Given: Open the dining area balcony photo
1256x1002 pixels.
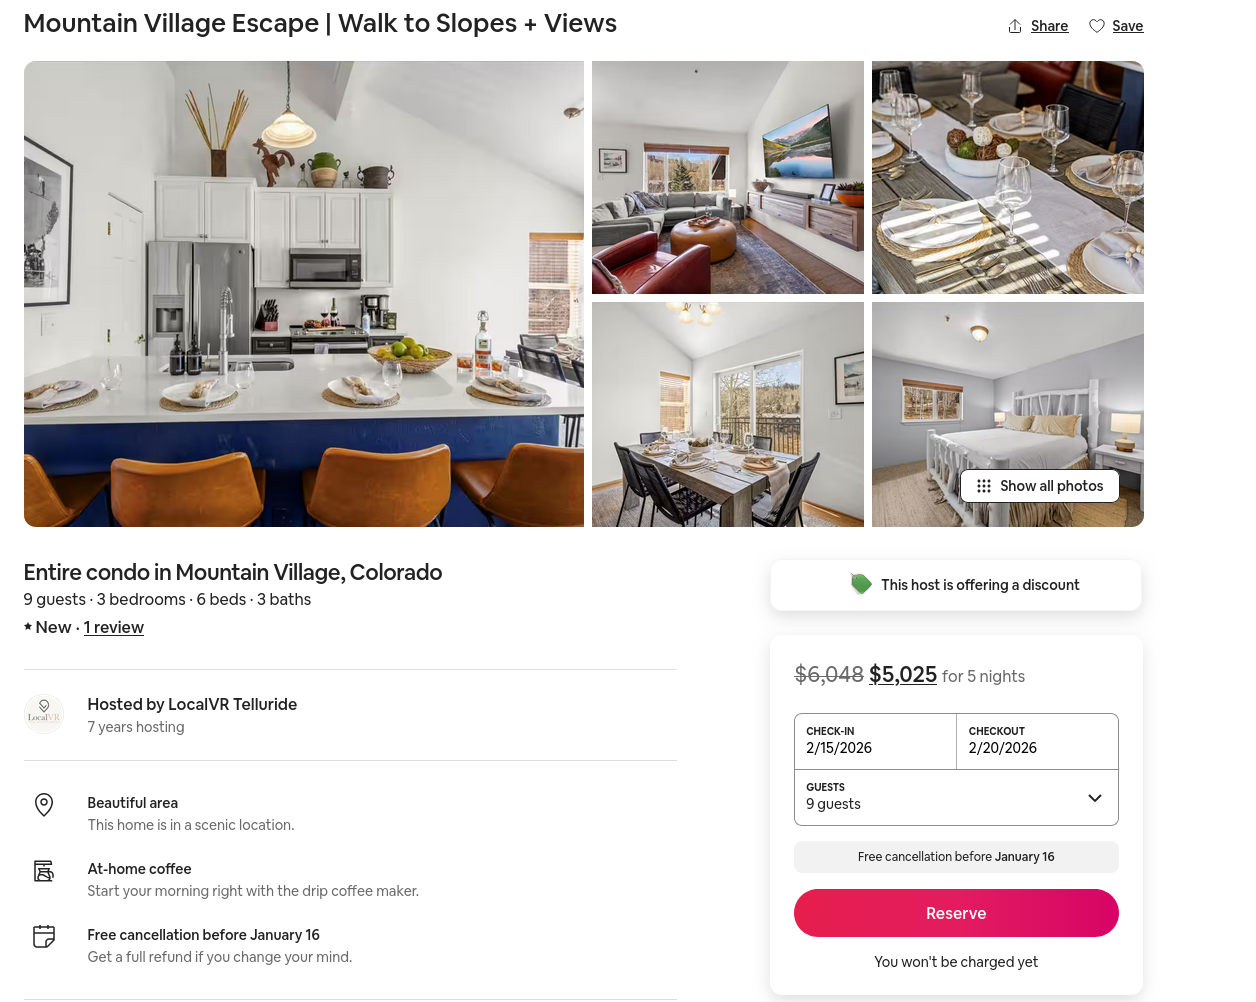Looking at the screenshot, I should click(728, 414).
